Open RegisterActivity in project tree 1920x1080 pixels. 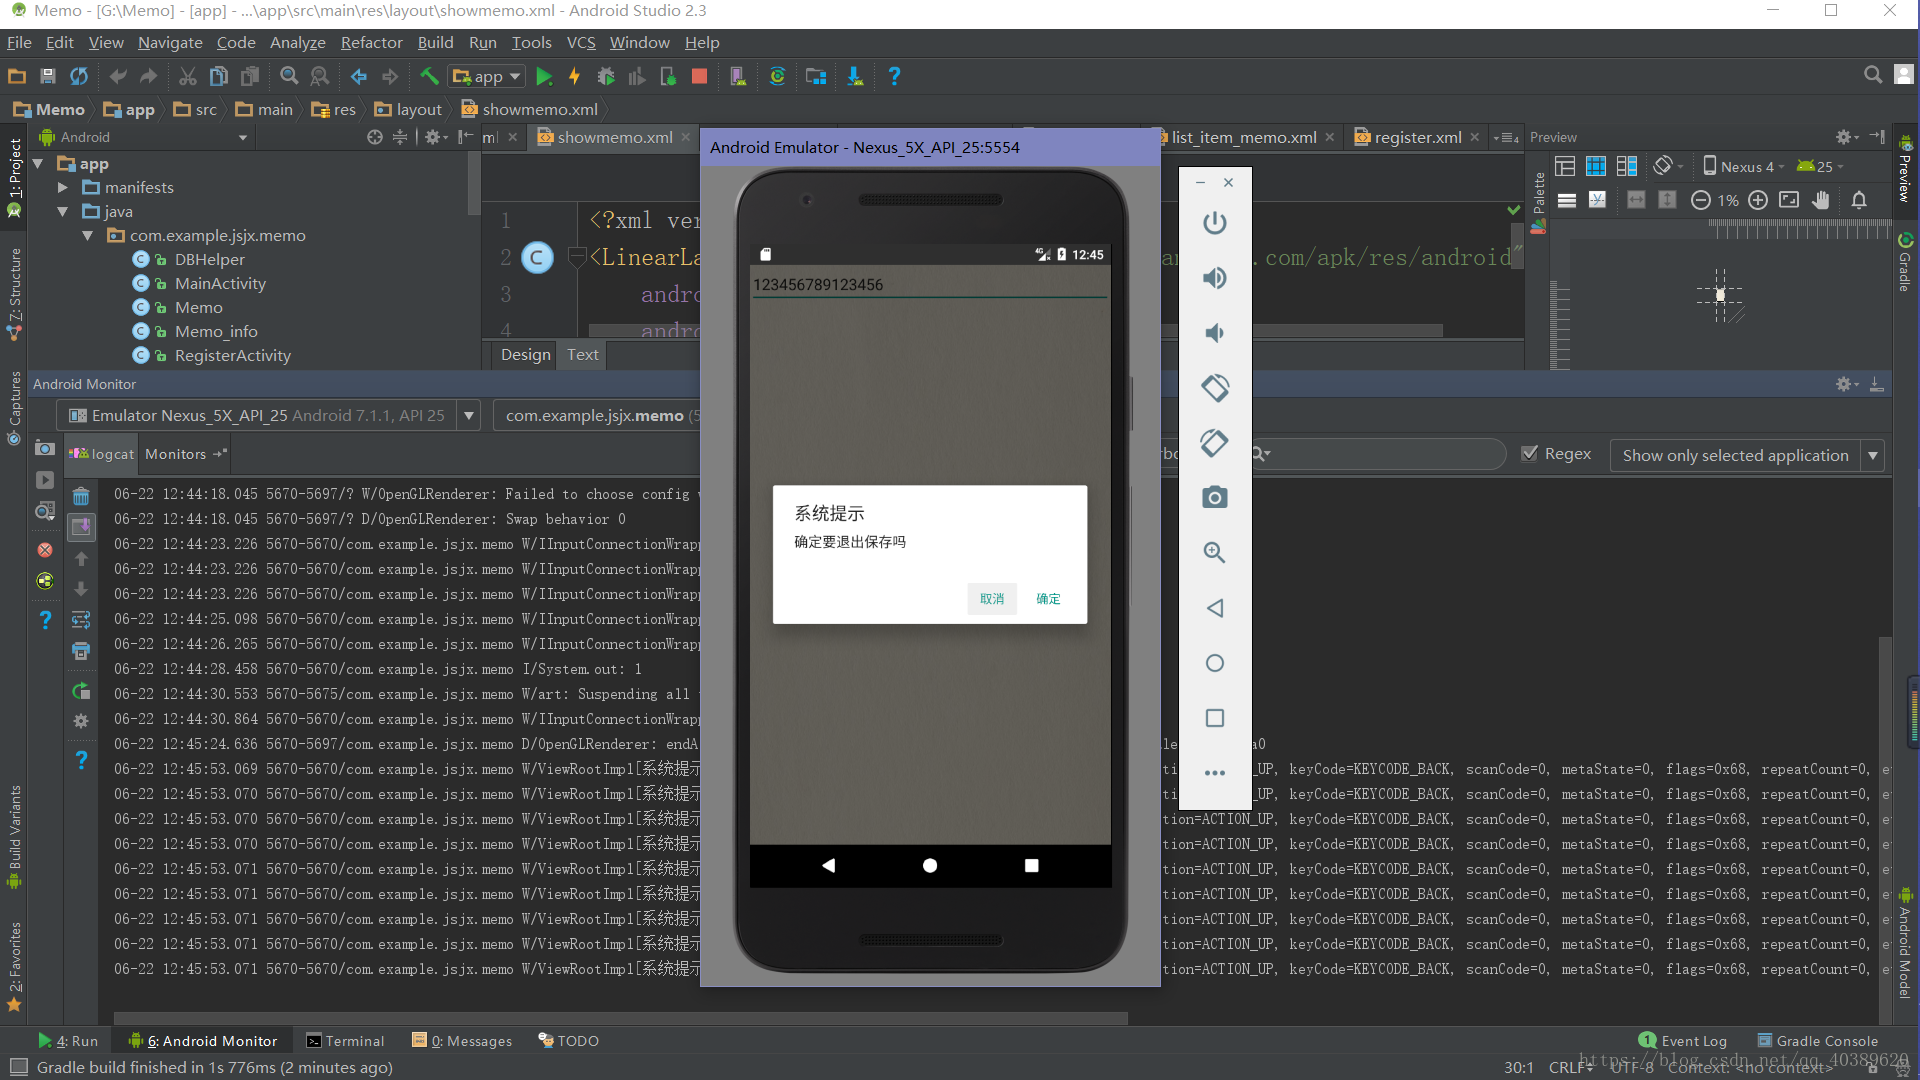(232, 356)
